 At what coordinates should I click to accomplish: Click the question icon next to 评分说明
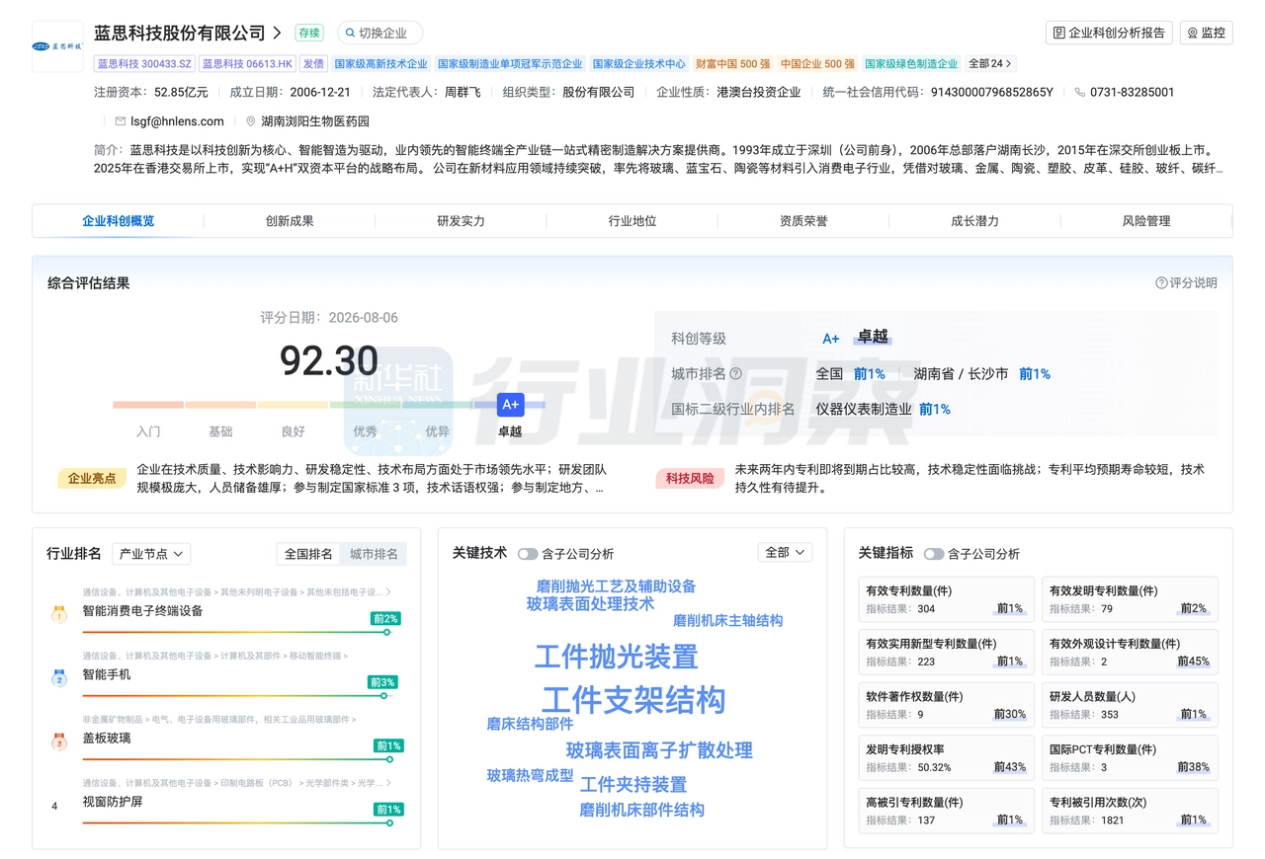1161,283
